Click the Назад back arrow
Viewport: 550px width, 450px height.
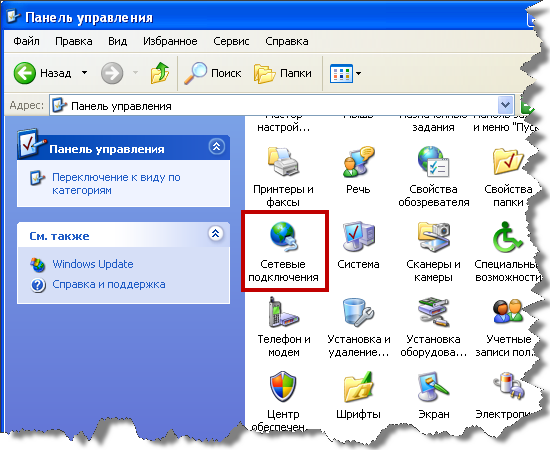pos(25,73)
